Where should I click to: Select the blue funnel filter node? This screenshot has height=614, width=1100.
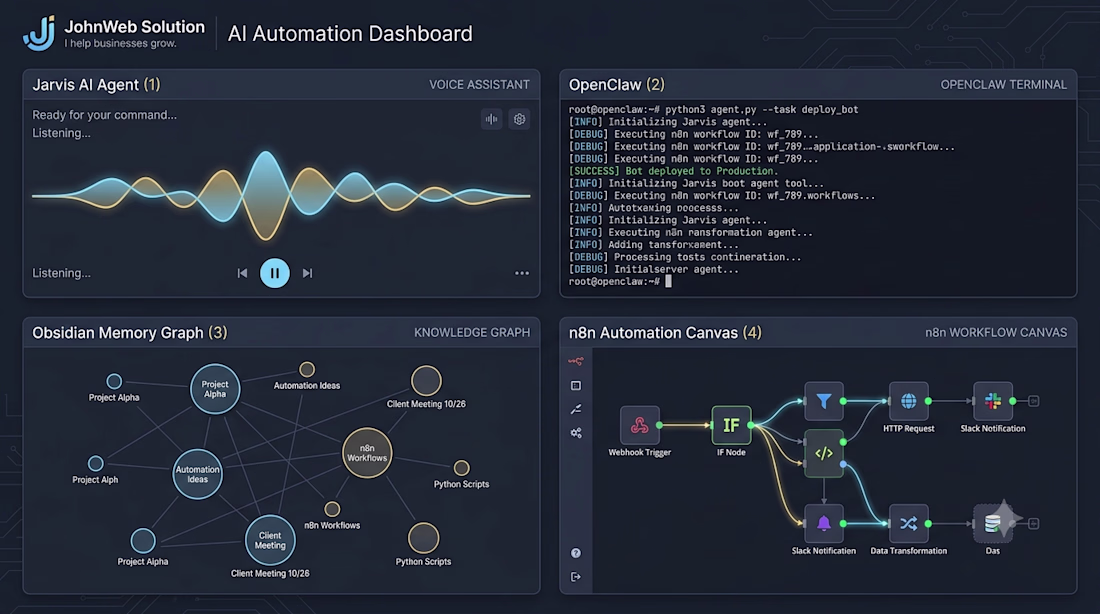click(824, 401)
